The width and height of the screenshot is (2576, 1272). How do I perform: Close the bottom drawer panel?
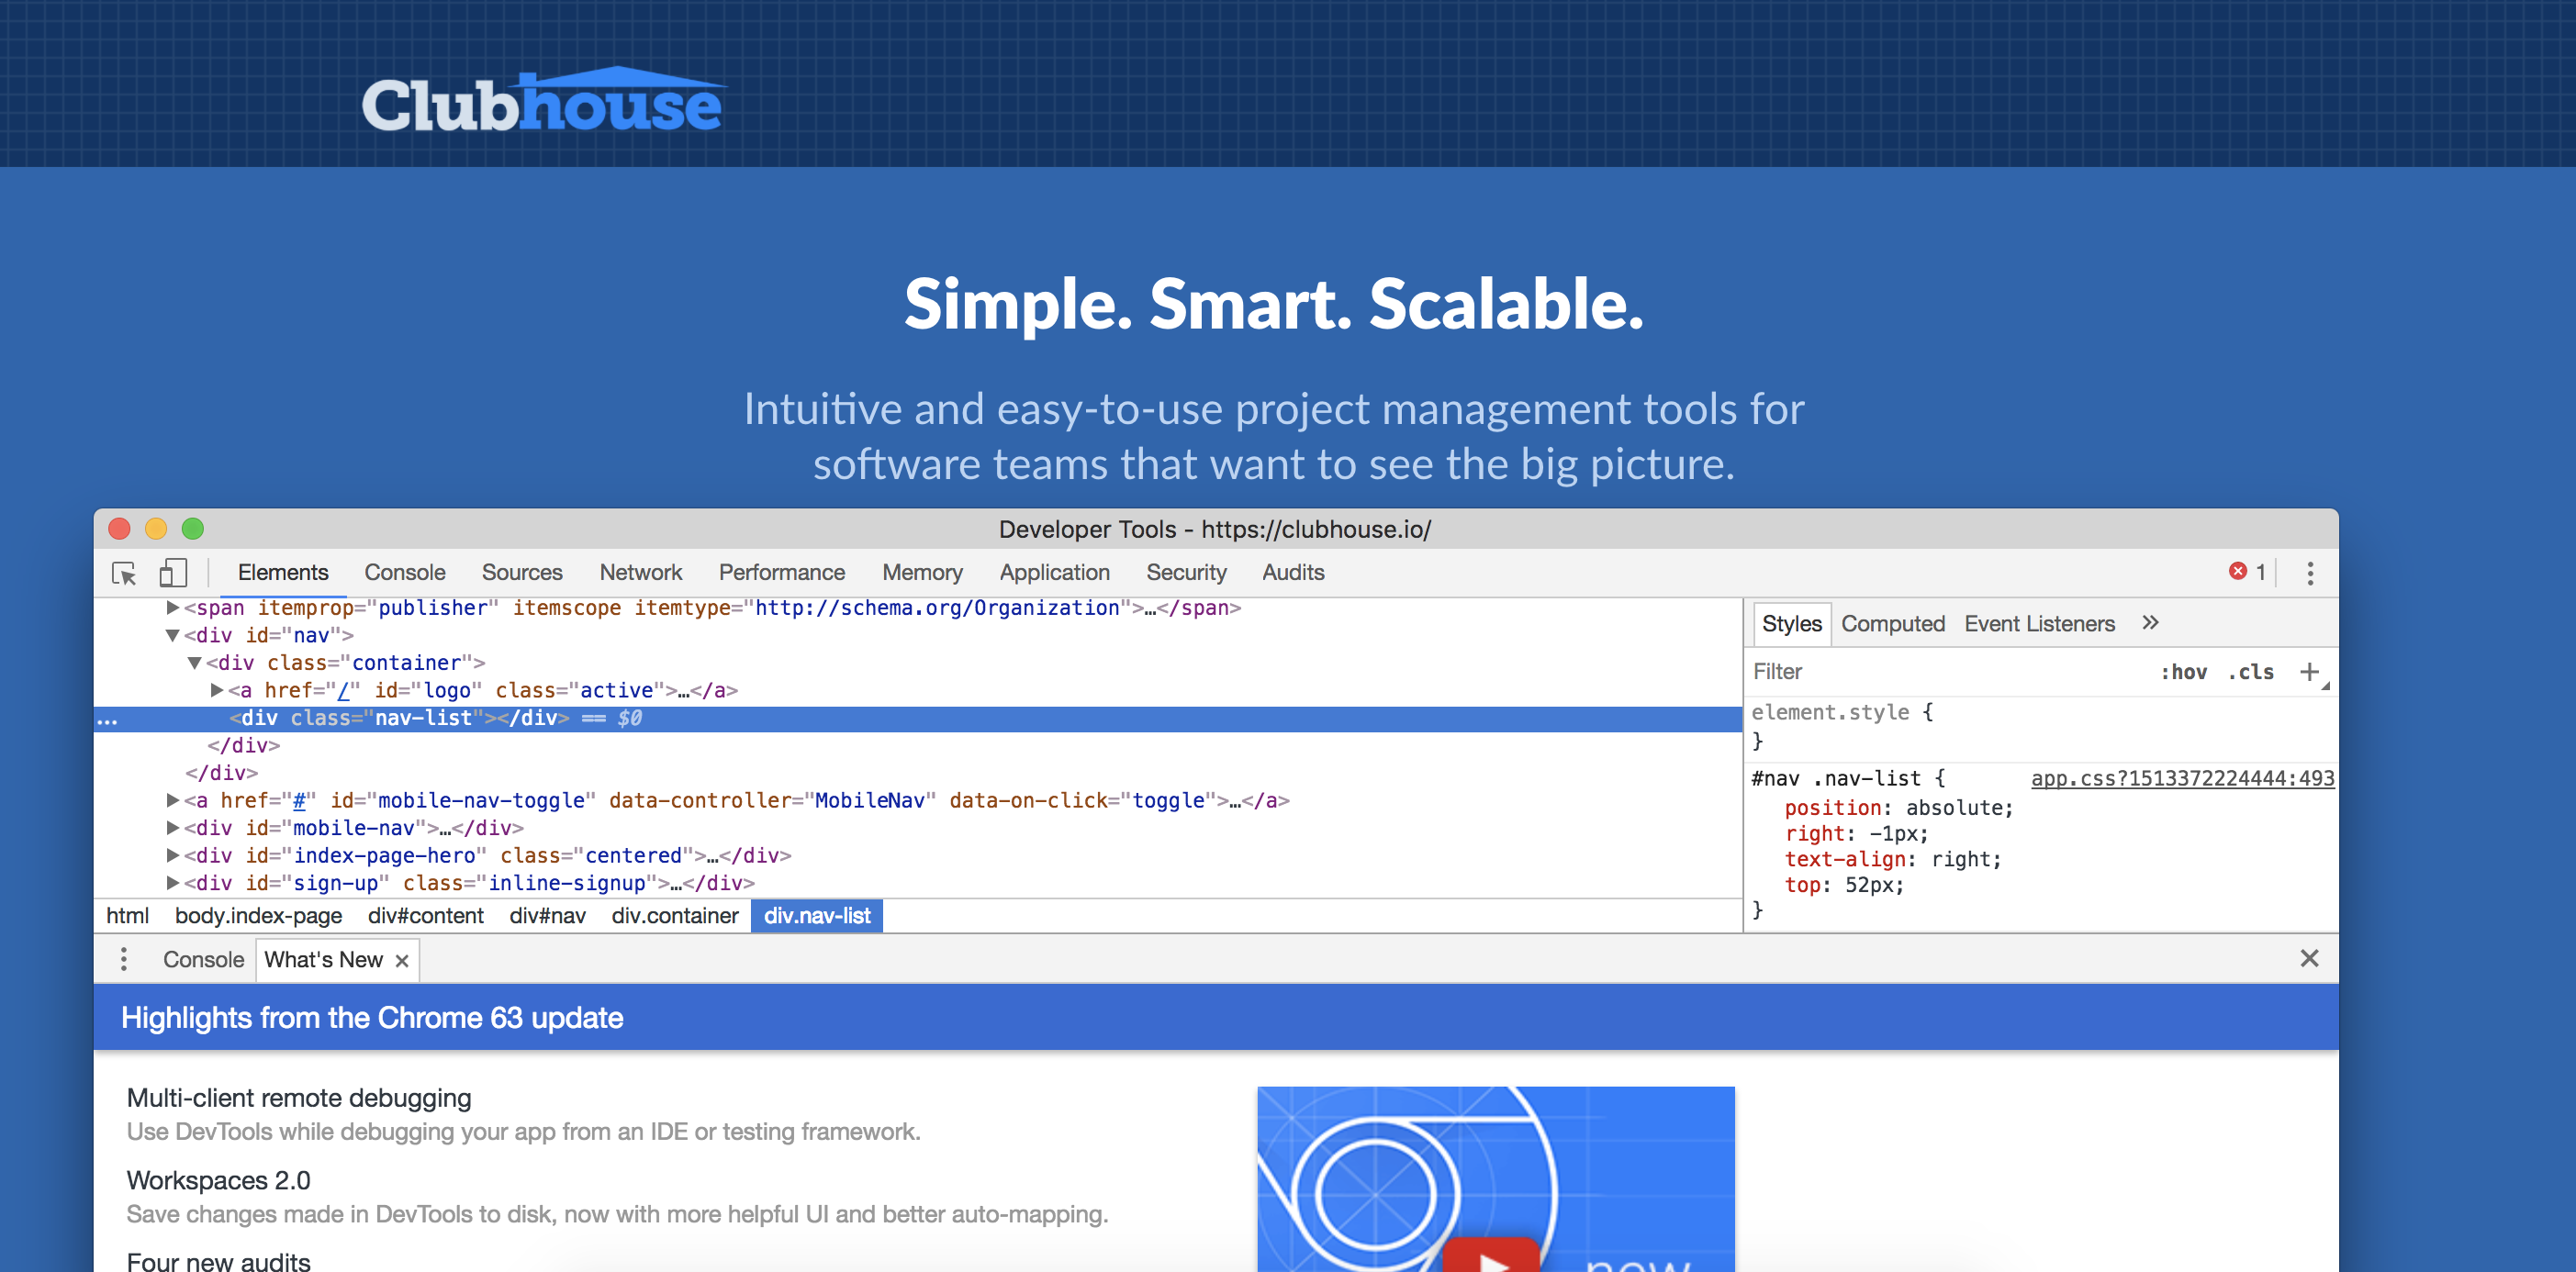click(2308, 959)
